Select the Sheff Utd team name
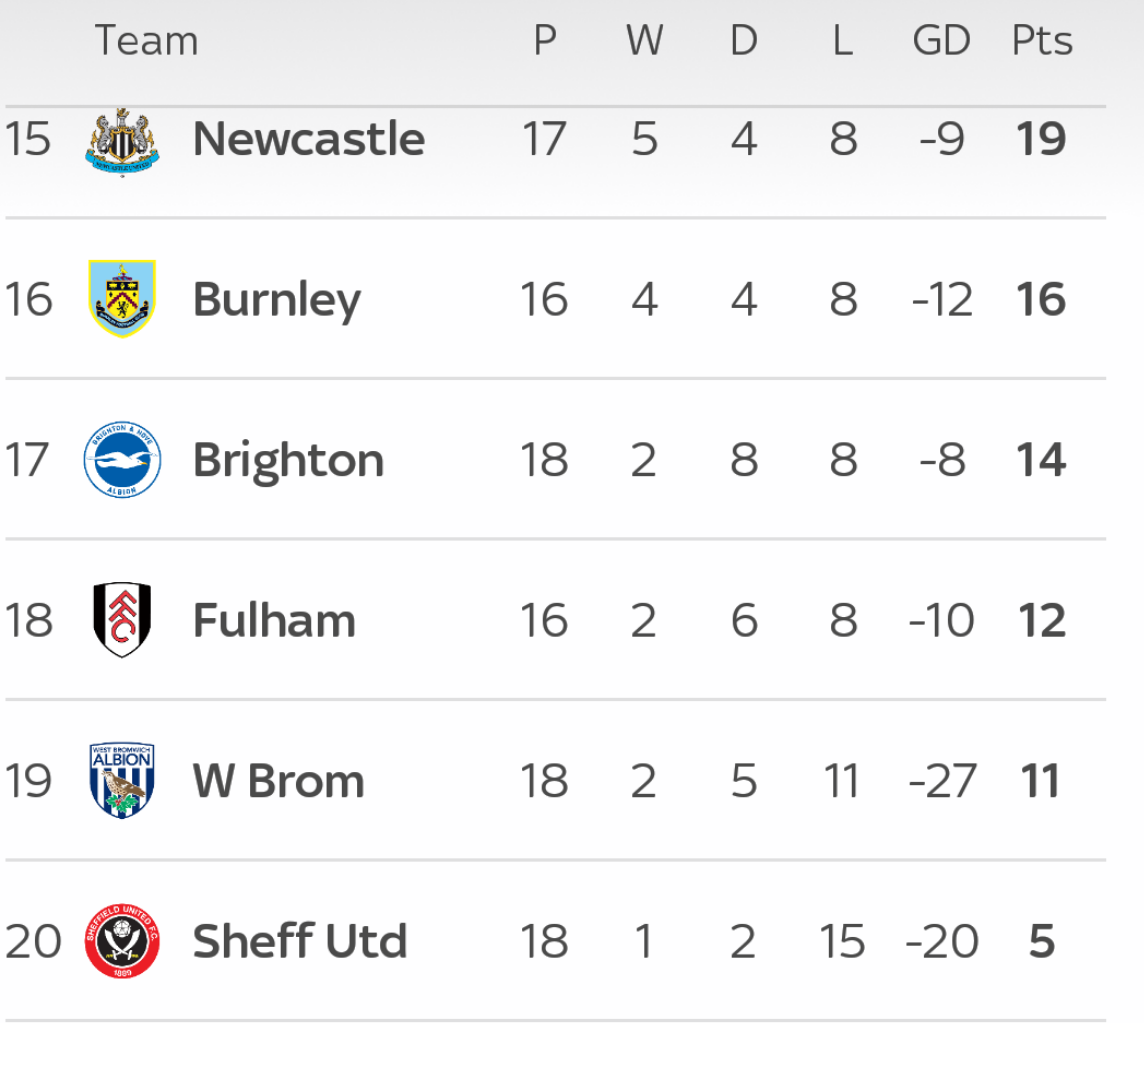Image resolution: width=1144 pixels, height=1080 pixels. [300, 941]
